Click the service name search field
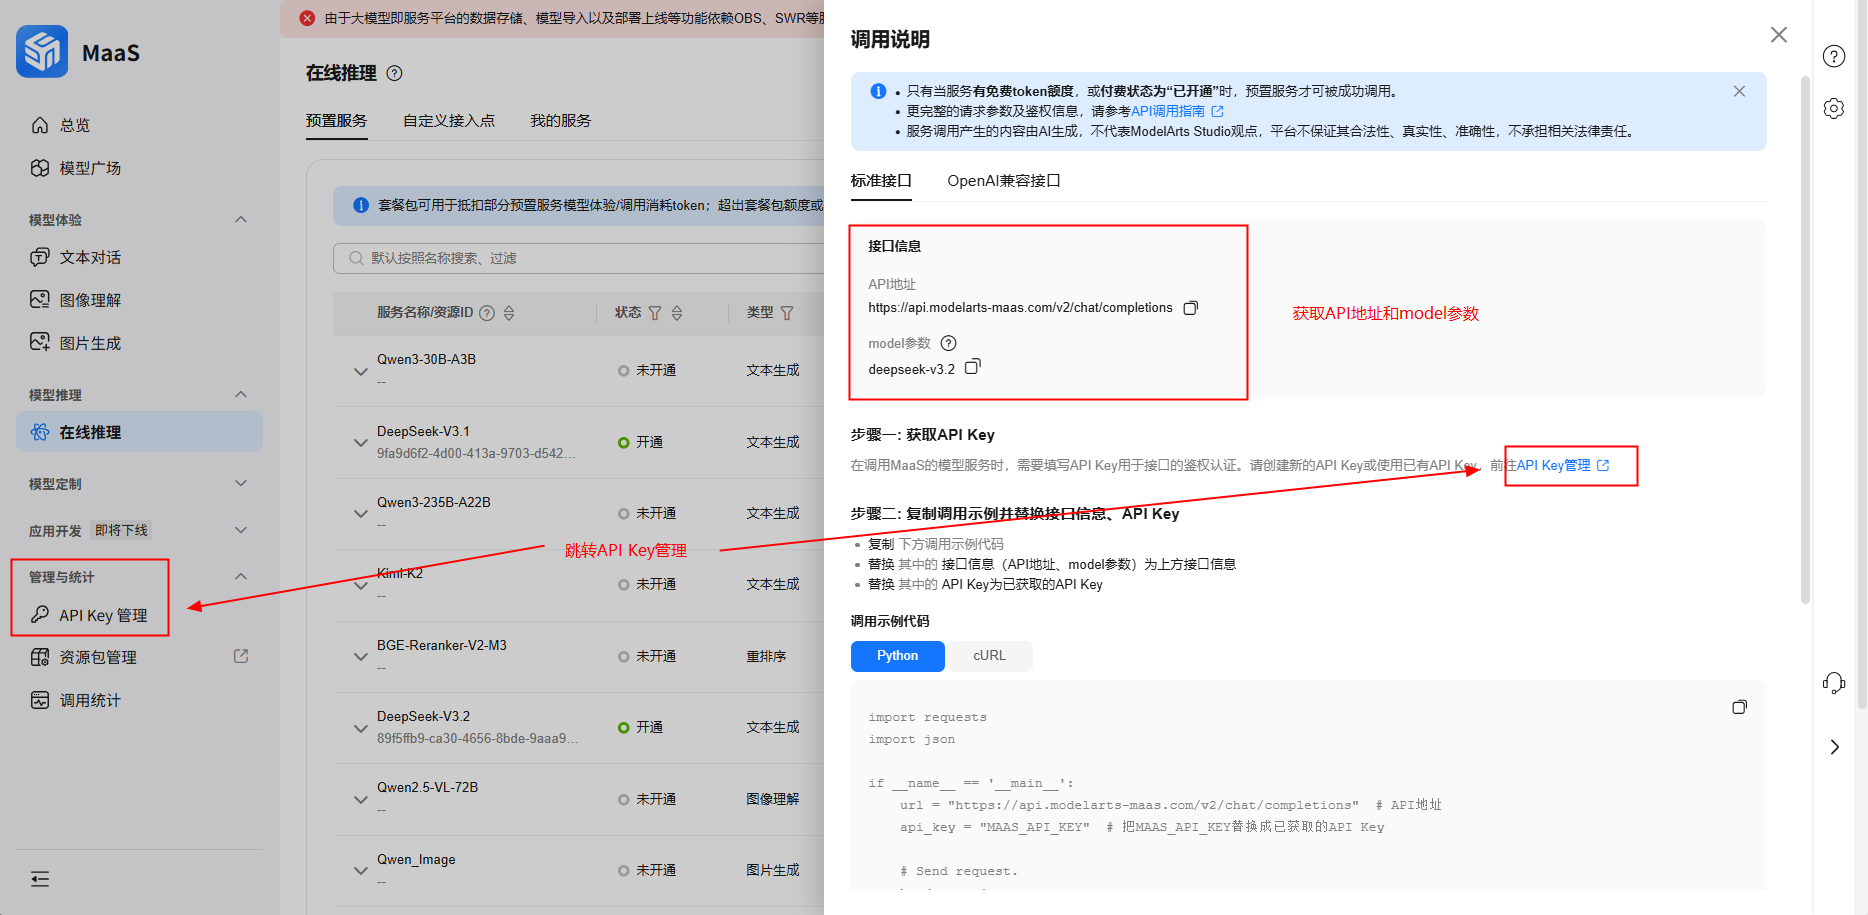 pos(580,258)
